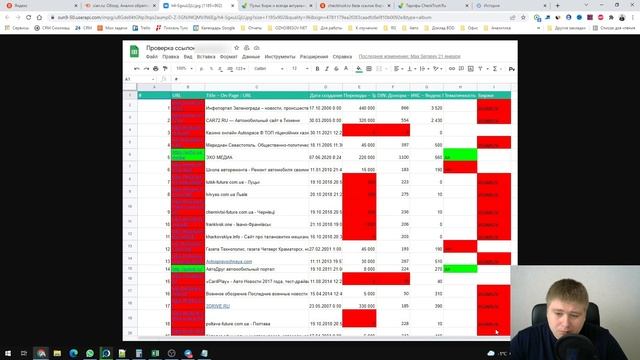Open the Правка menu

click(171, 57)
